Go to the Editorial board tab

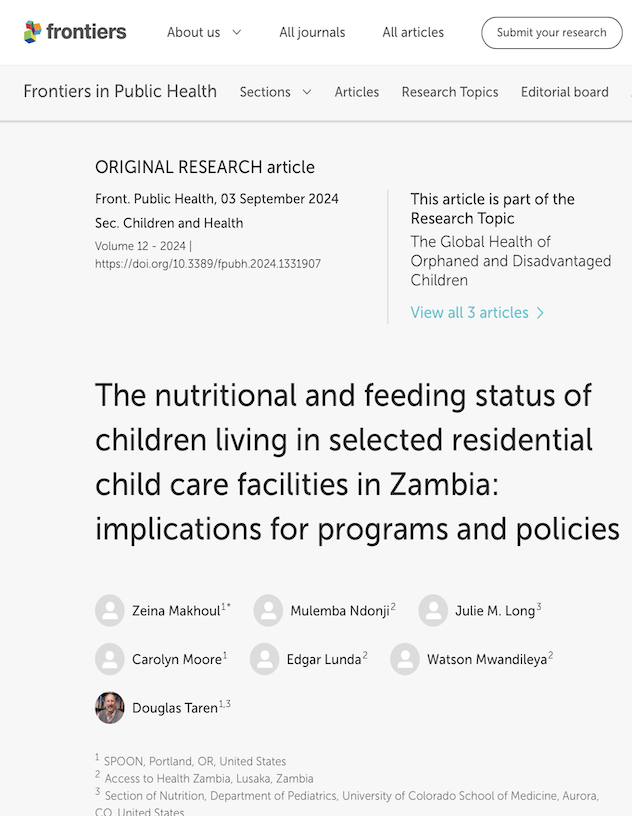click(565, 92)
